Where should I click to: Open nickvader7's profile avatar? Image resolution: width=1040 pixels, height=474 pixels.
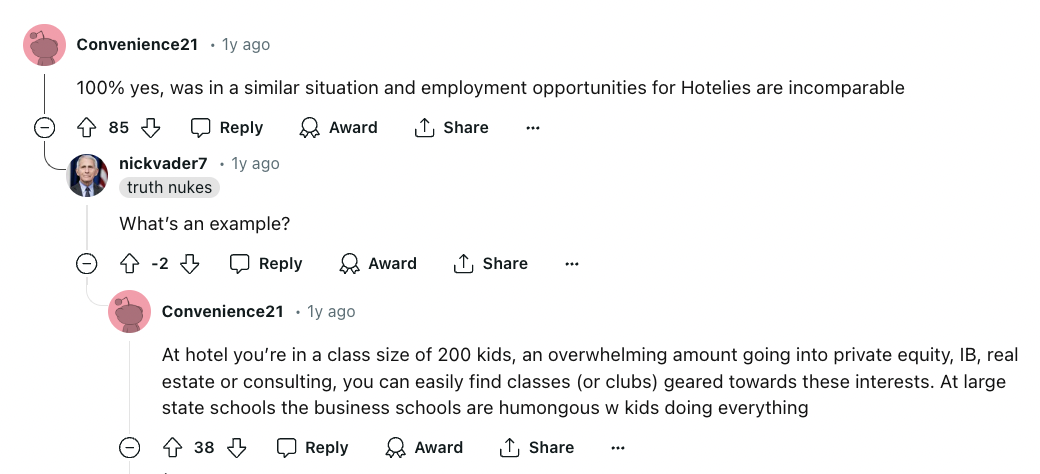pyautogui.click(x=88, y=176)
